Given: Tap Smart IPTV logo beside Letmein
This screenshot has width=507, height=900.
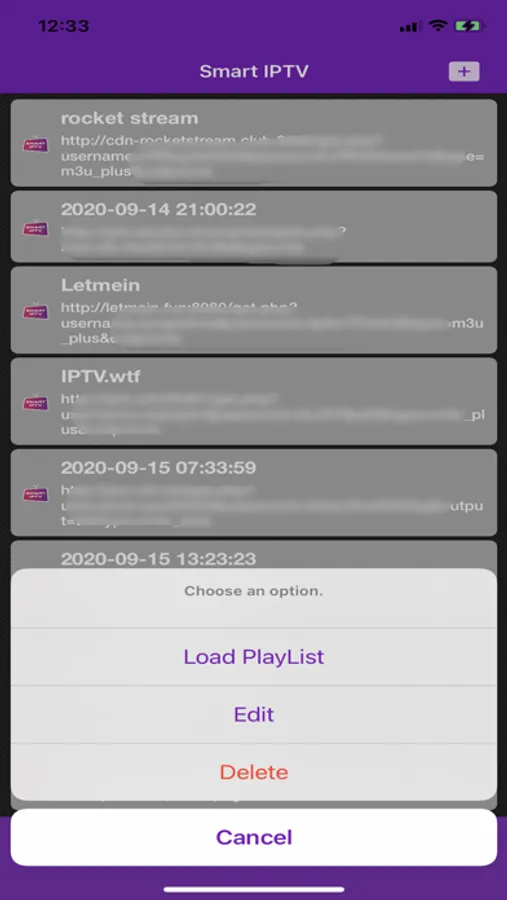Looking at the screenshot, I should point(36,311).
